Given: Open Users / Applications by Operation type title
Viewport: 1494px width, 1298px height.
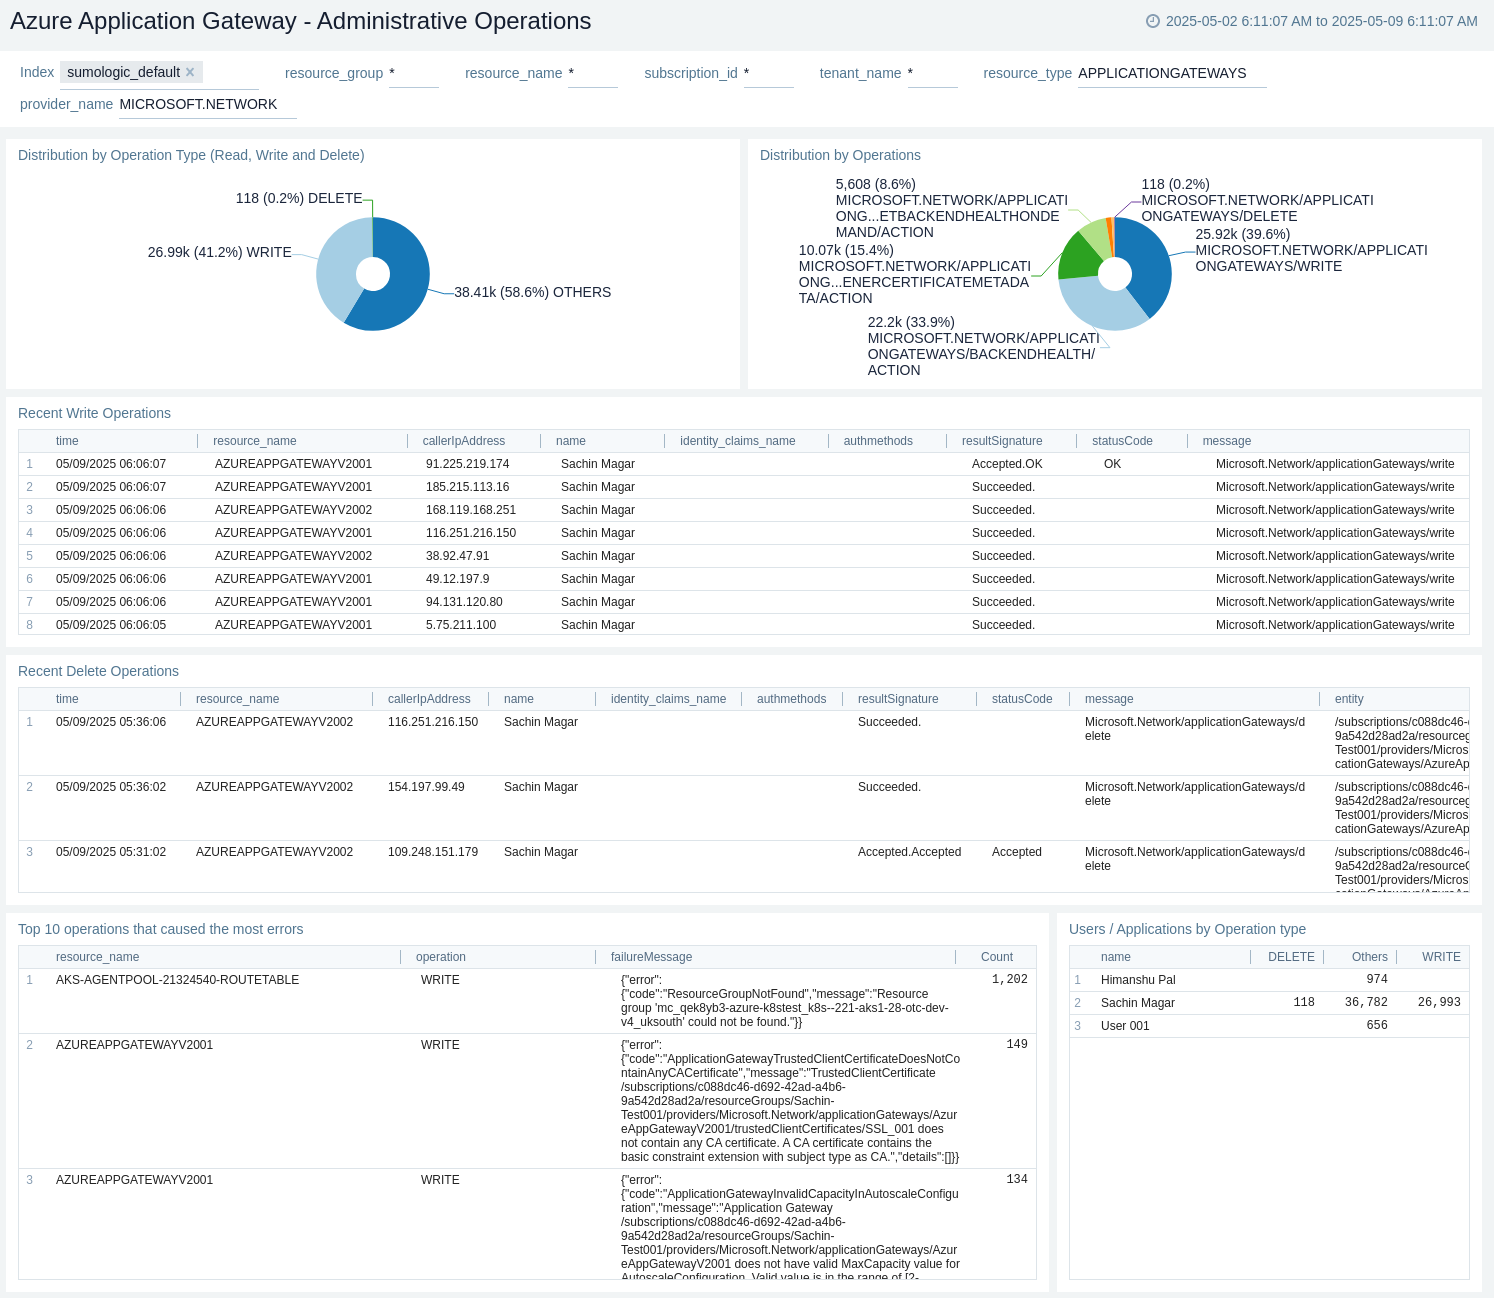Looking at the screenshot, I should (x=1187, y=929).
